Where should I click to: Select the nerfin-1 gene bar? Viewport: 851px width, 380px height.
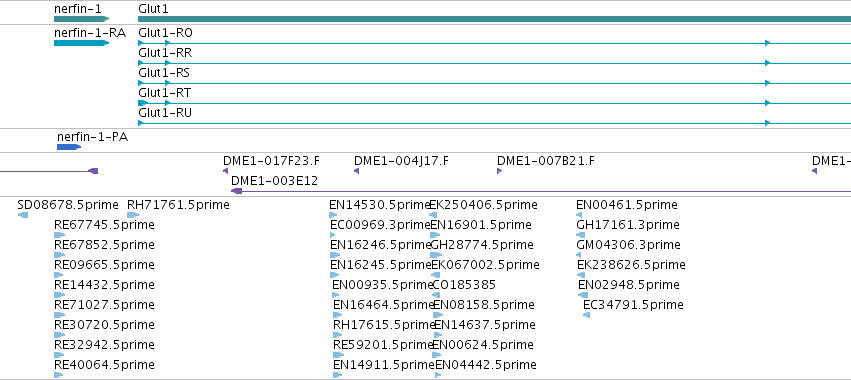tap(81, 19)
